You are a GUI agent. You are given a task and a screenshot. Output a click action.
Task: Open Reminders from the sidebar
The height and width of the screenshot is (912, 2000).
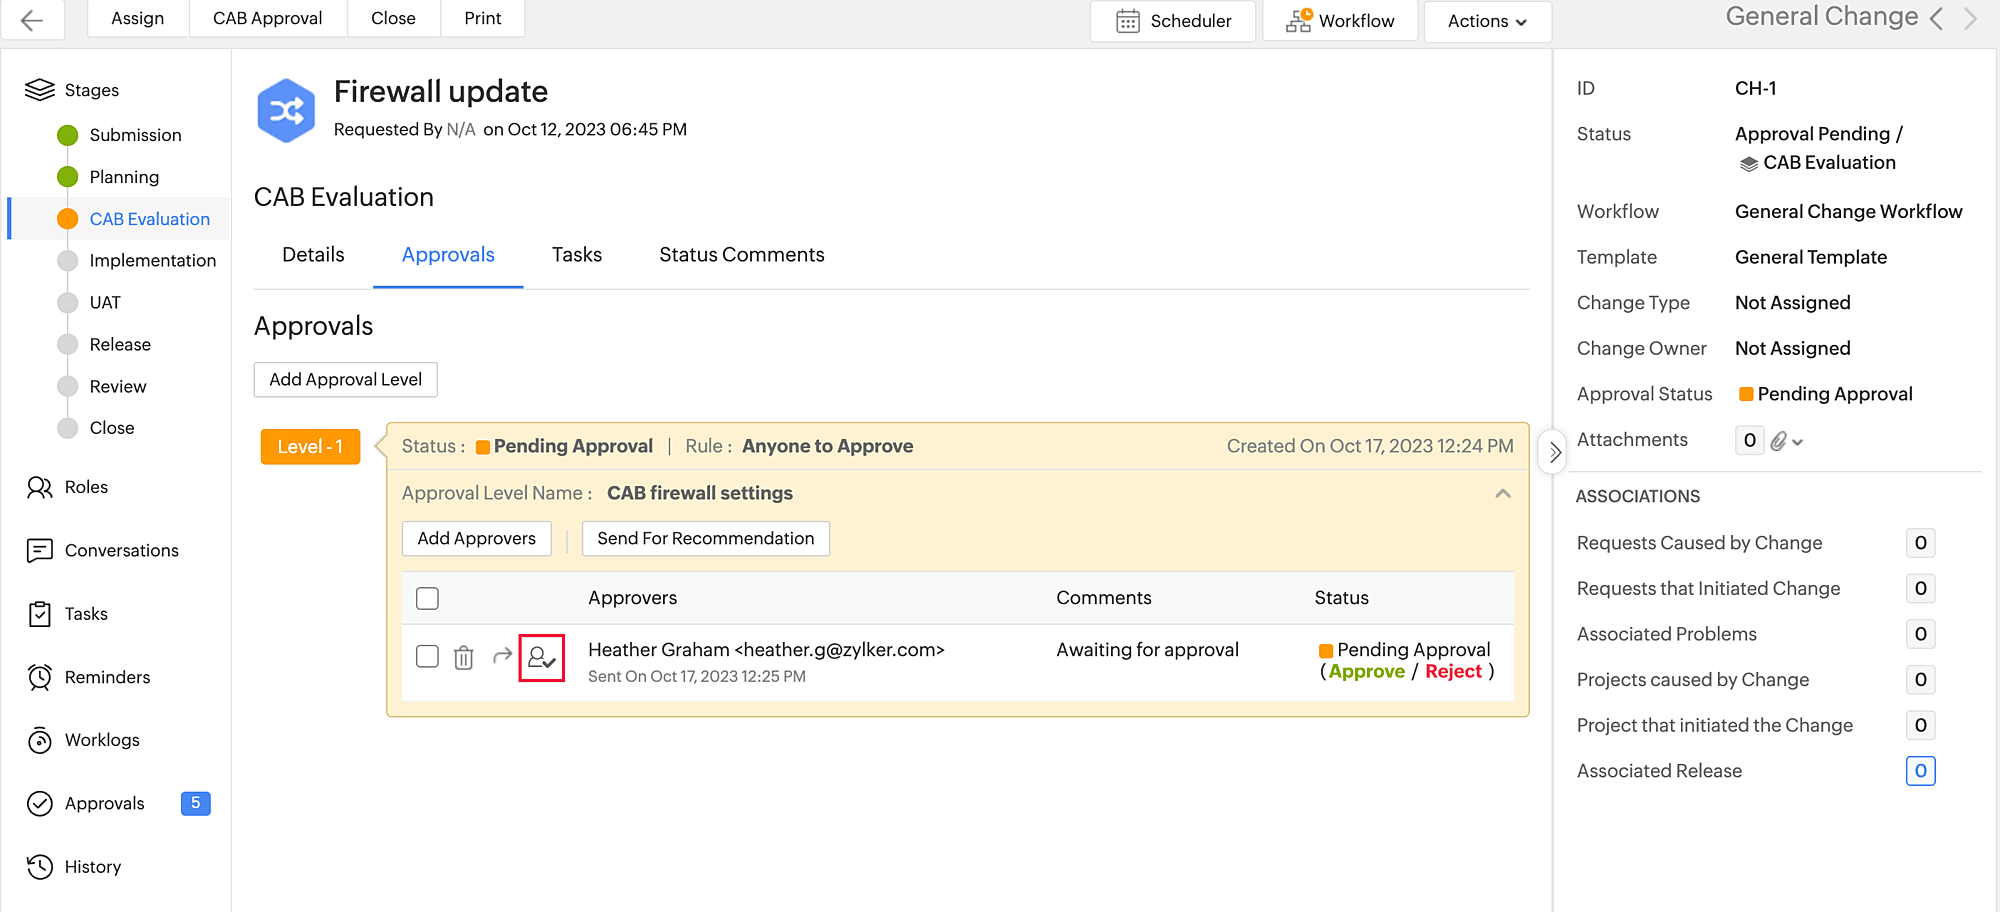tap(107, 677)
